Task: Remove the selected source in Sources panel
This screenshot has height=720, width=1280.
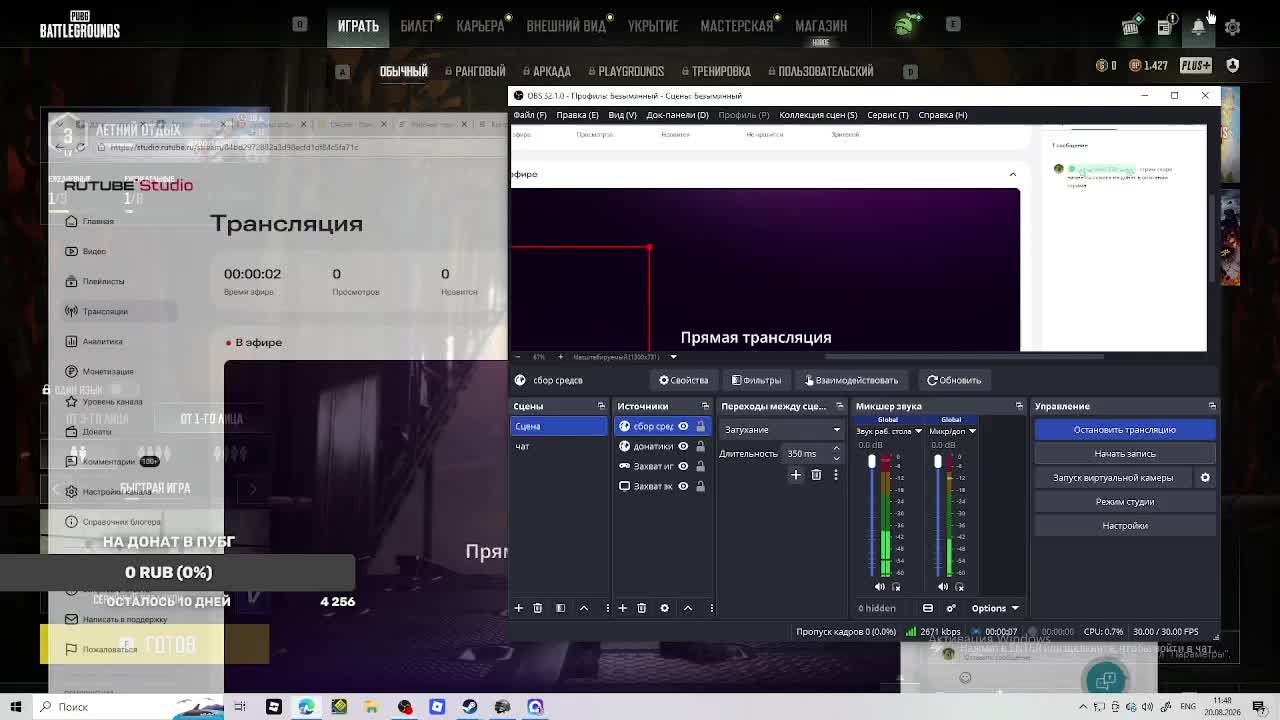Action: pyautogui.click(x=642, y=608)
